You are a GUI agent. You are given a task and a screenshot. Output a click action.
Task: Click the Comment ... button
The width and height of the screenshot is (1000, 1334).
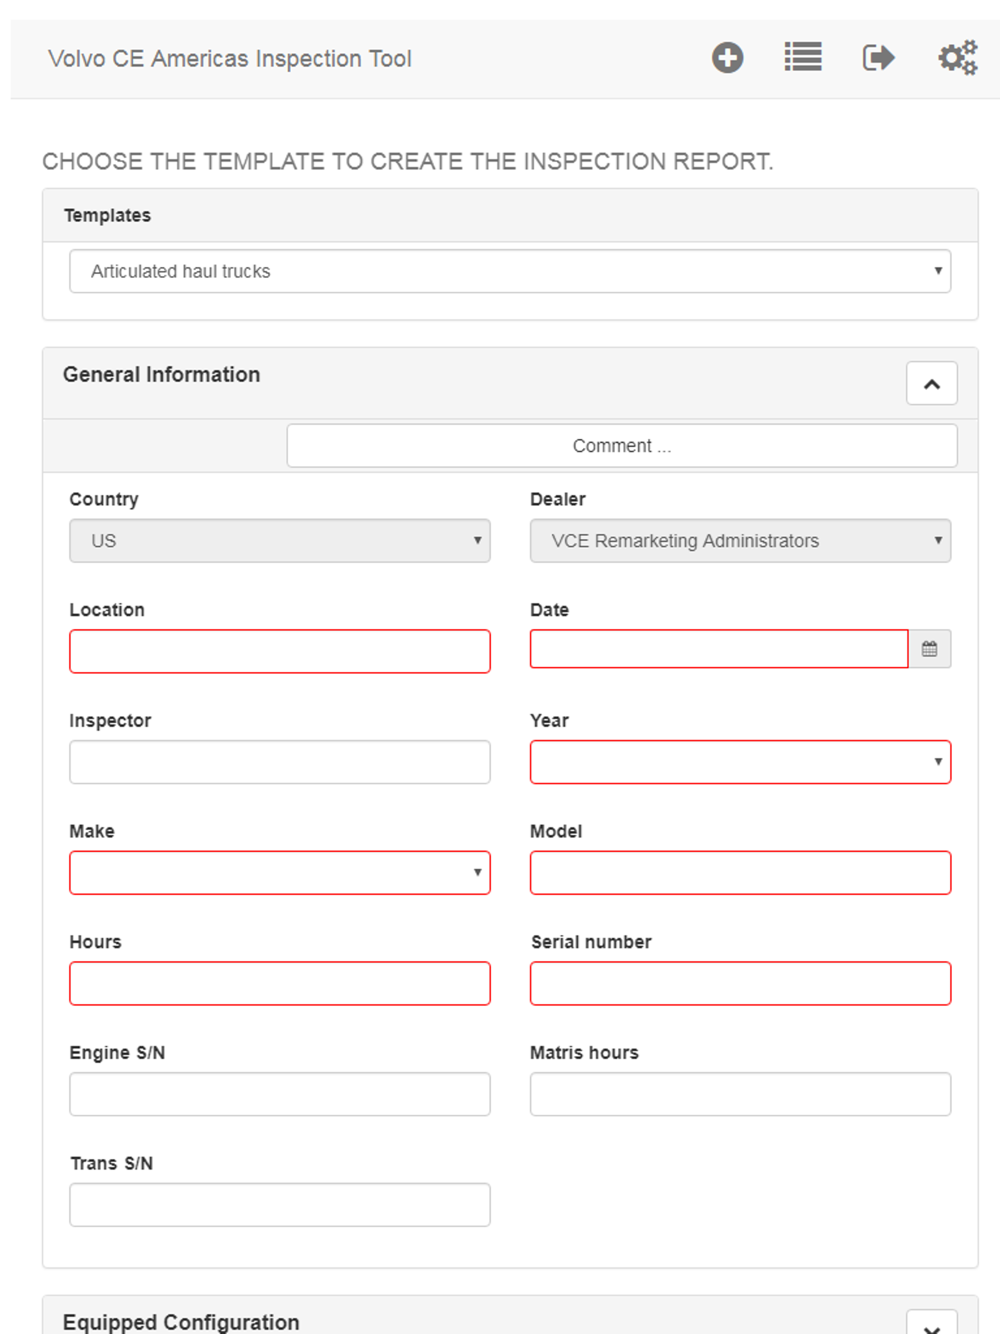tap(622, 446)
